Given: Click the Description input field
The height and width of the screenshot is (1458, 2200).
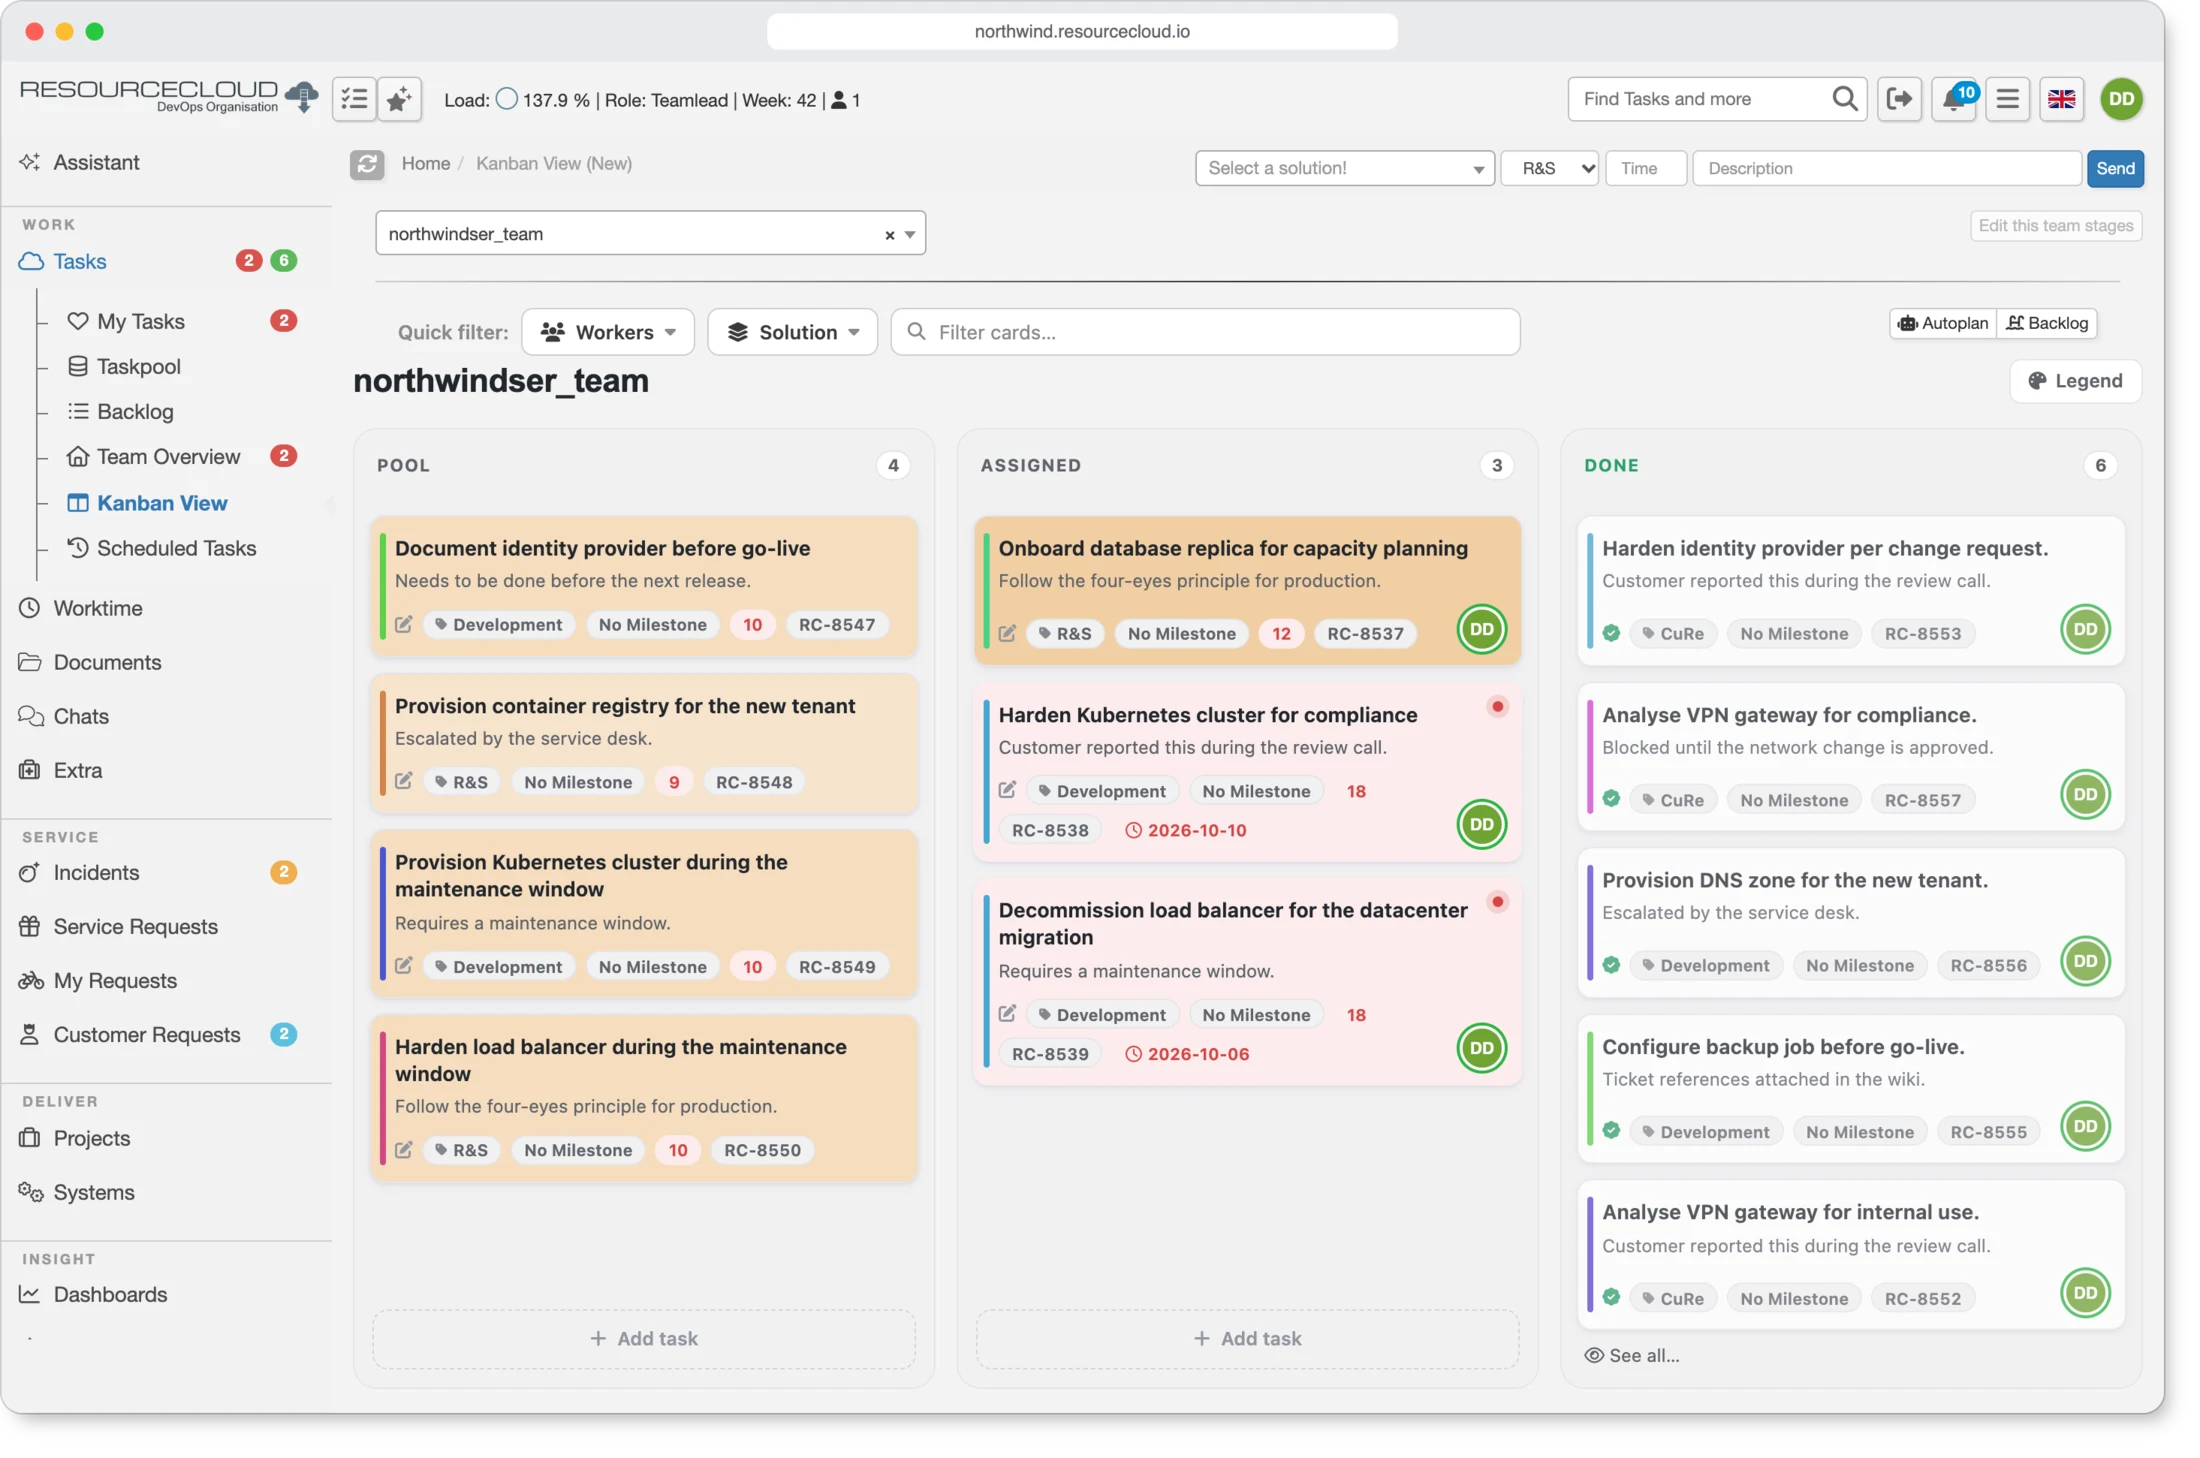Looking at the screenshot, I should pos(1886,168).
